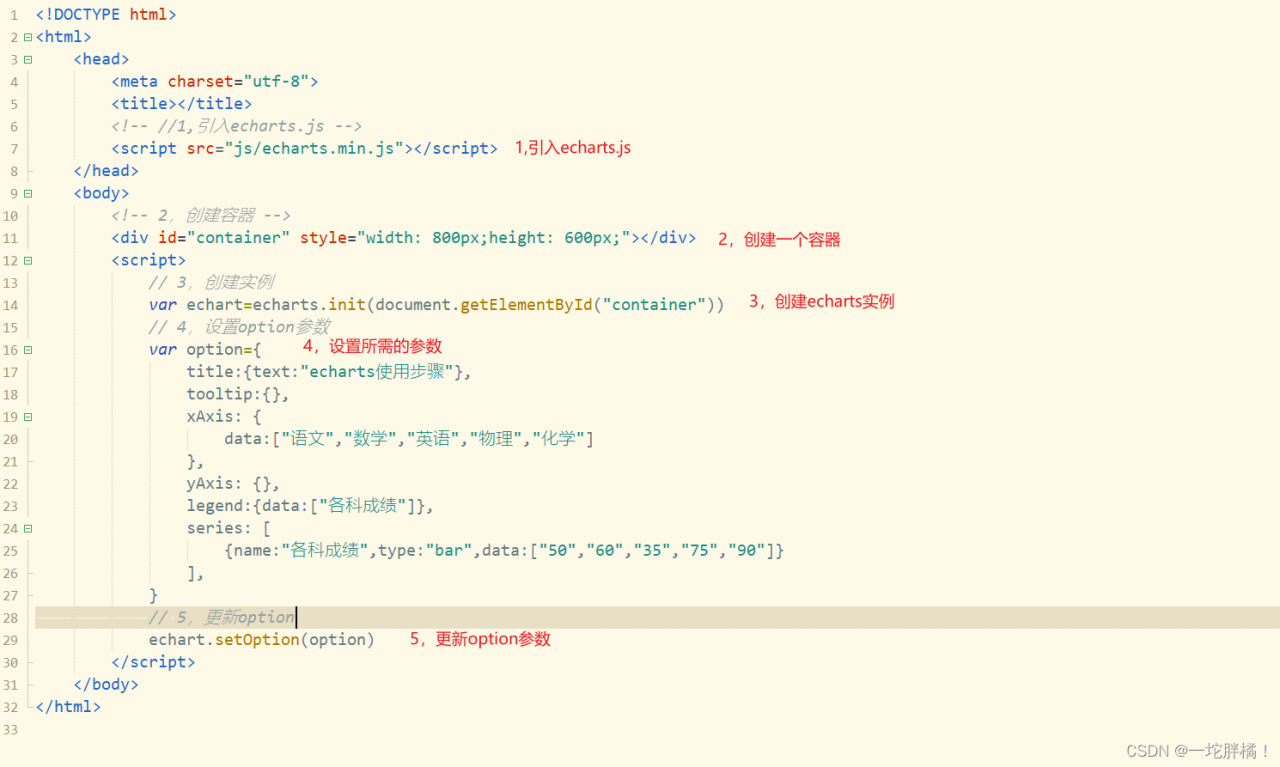Screen dimensions: 1280x767
Task: Click the <!DOCTYPE html> declaration
Action: coord(106,15)
